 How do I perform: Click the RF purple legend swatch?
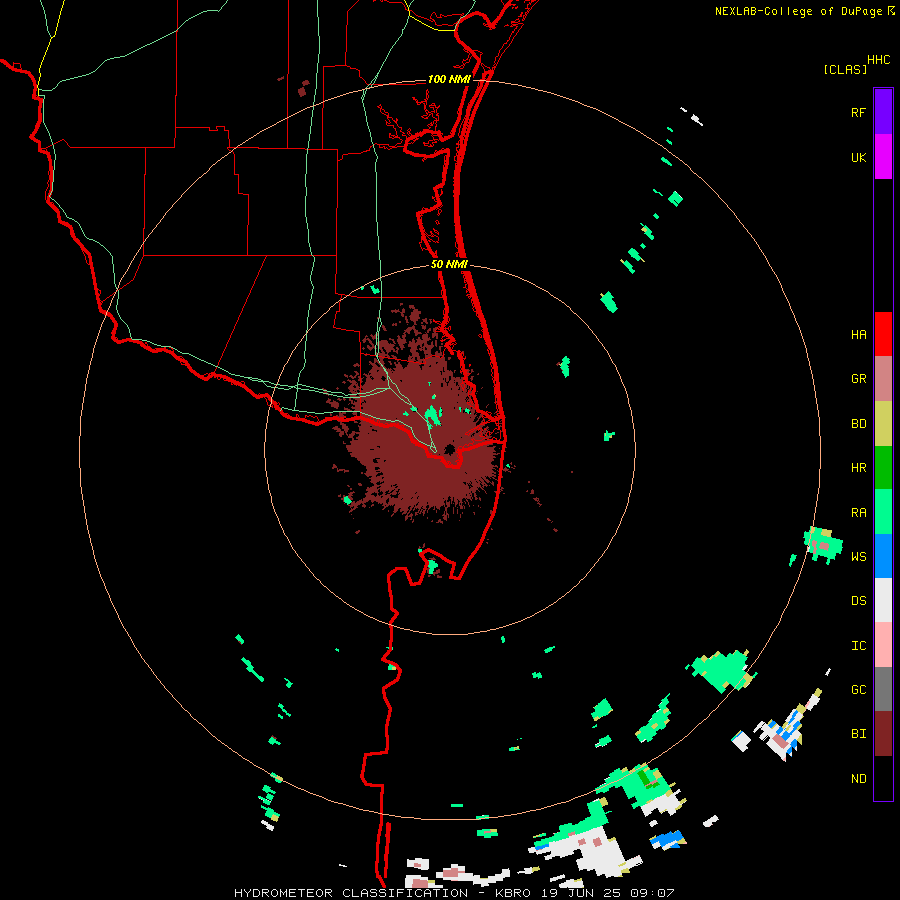coord(883,112)
